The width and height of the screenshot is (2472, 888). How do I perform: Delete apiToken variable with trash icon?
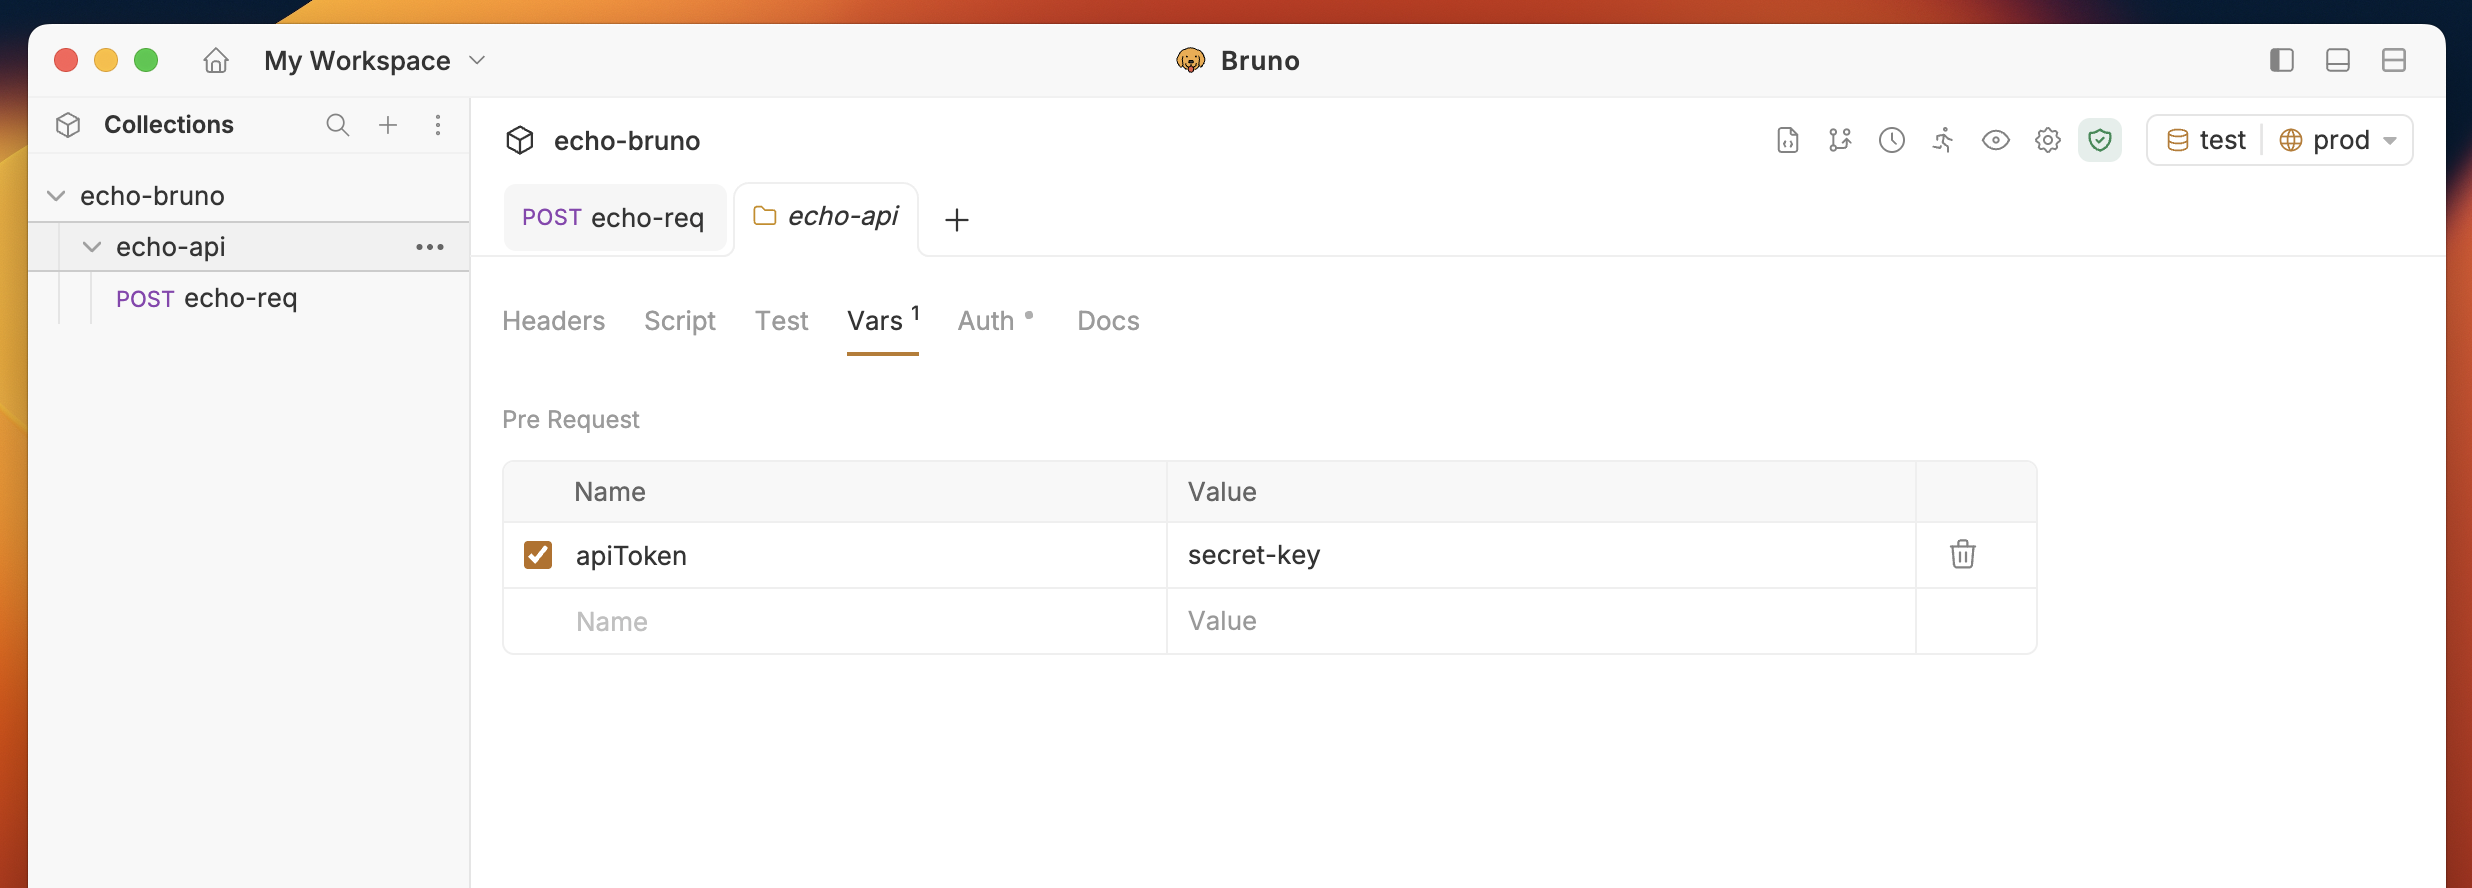(x=1963, y=554)
